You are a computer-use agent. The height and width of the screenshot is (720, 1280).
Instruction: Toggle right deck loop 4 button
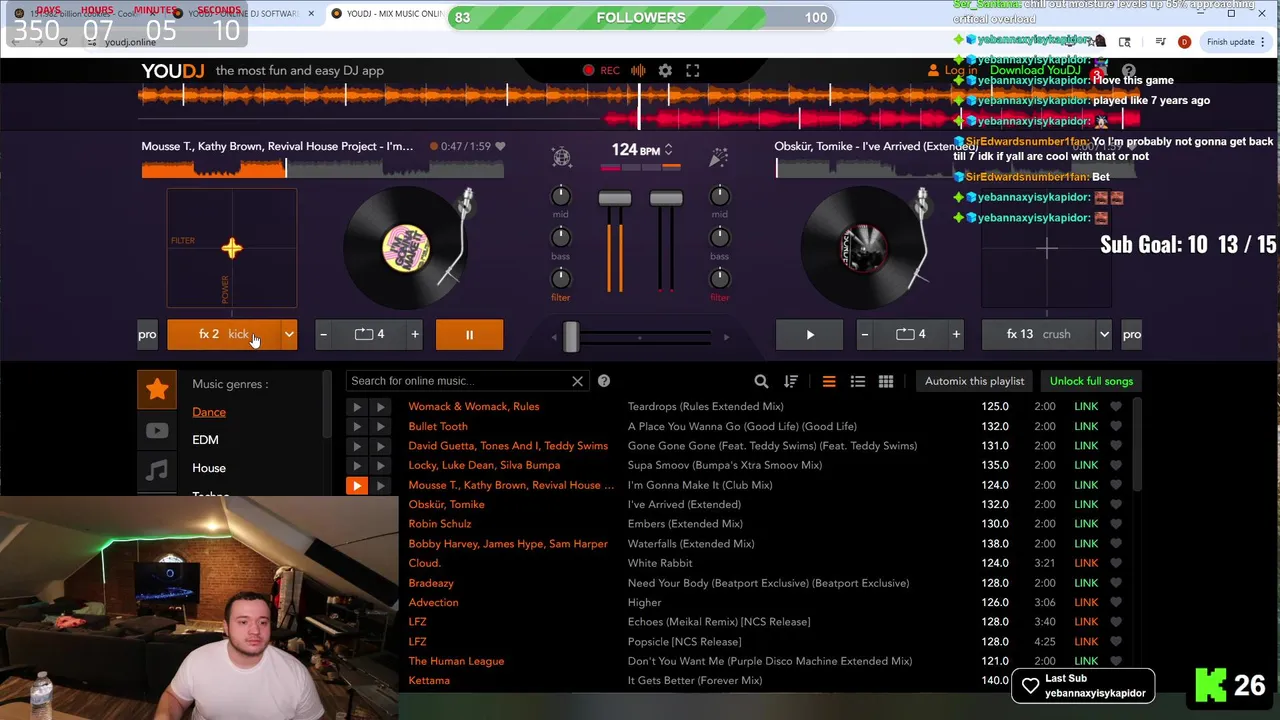tap(910, 335)
